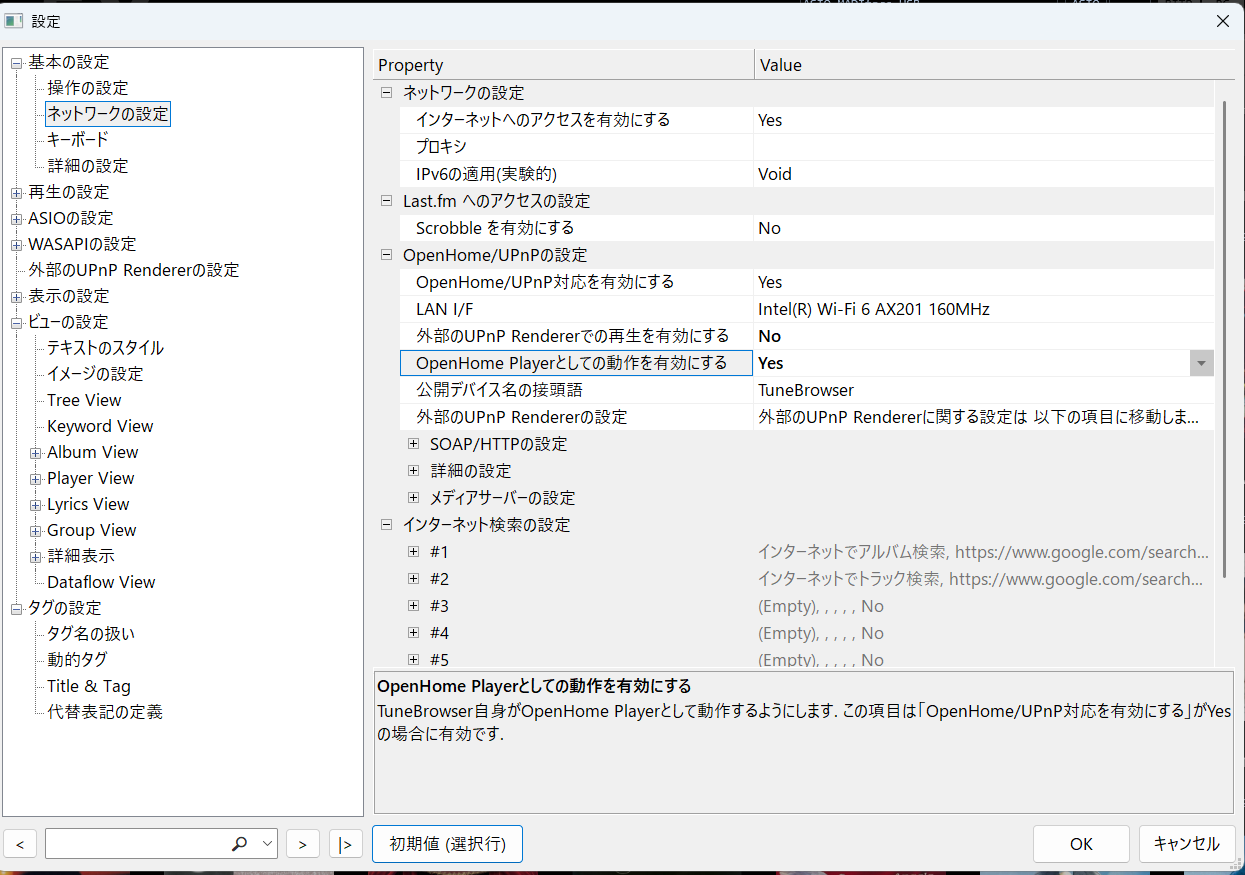Click the 初期値 (選択行) button
The image size is (1245, 875).
point(447,844)
